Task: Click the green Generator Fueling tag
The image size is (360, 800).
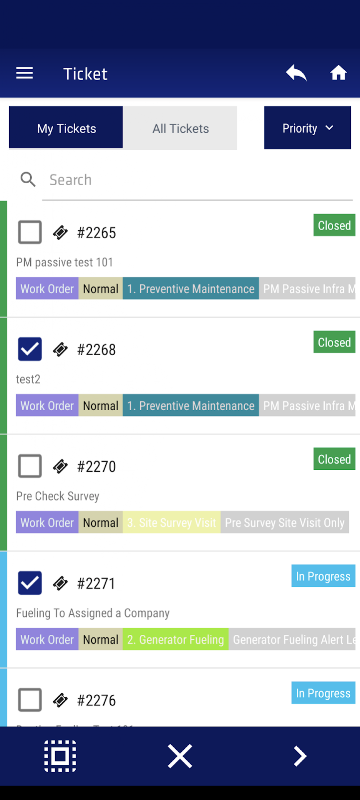Action: pyautogui.click(x=175, y=639)
